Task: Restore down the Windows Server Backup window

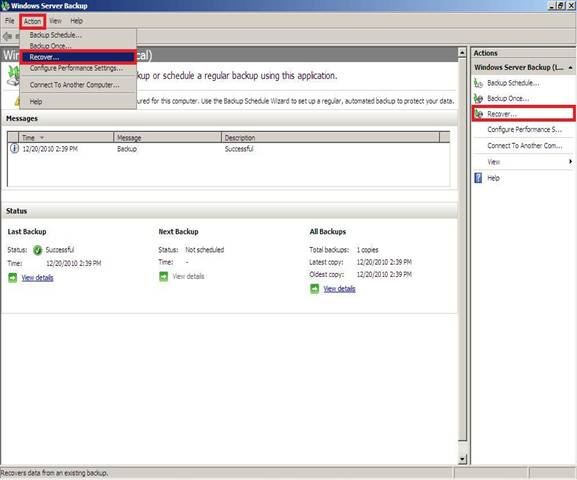Action: pos(560,6)
